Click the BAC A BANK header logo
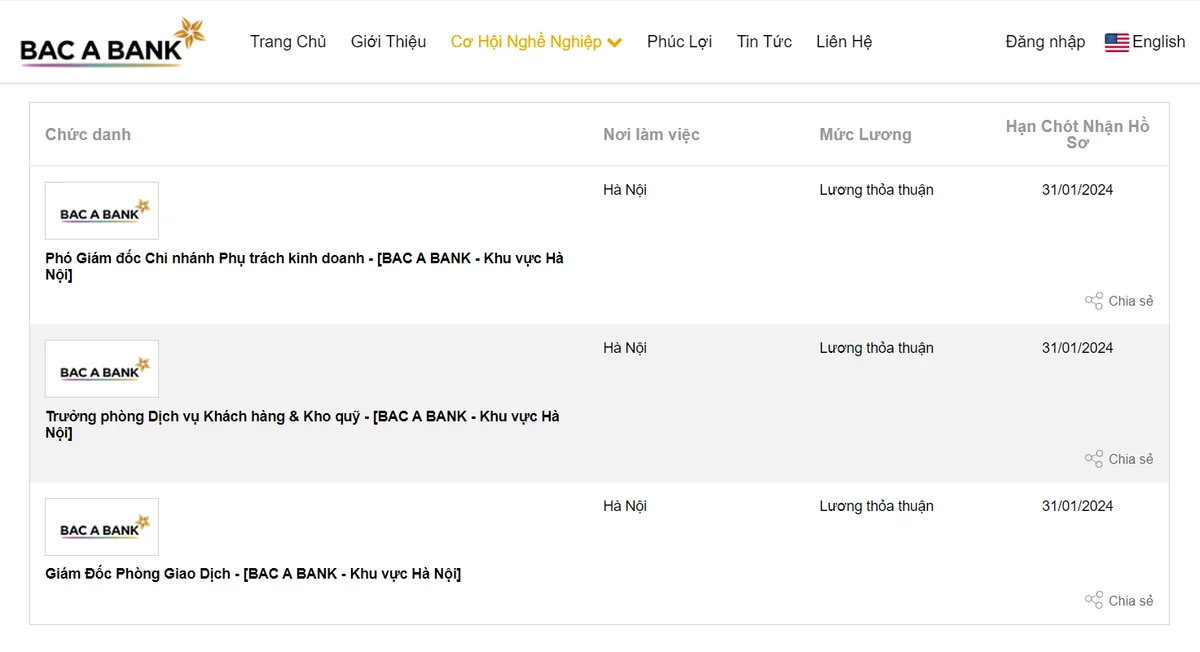 pos(113,42)
